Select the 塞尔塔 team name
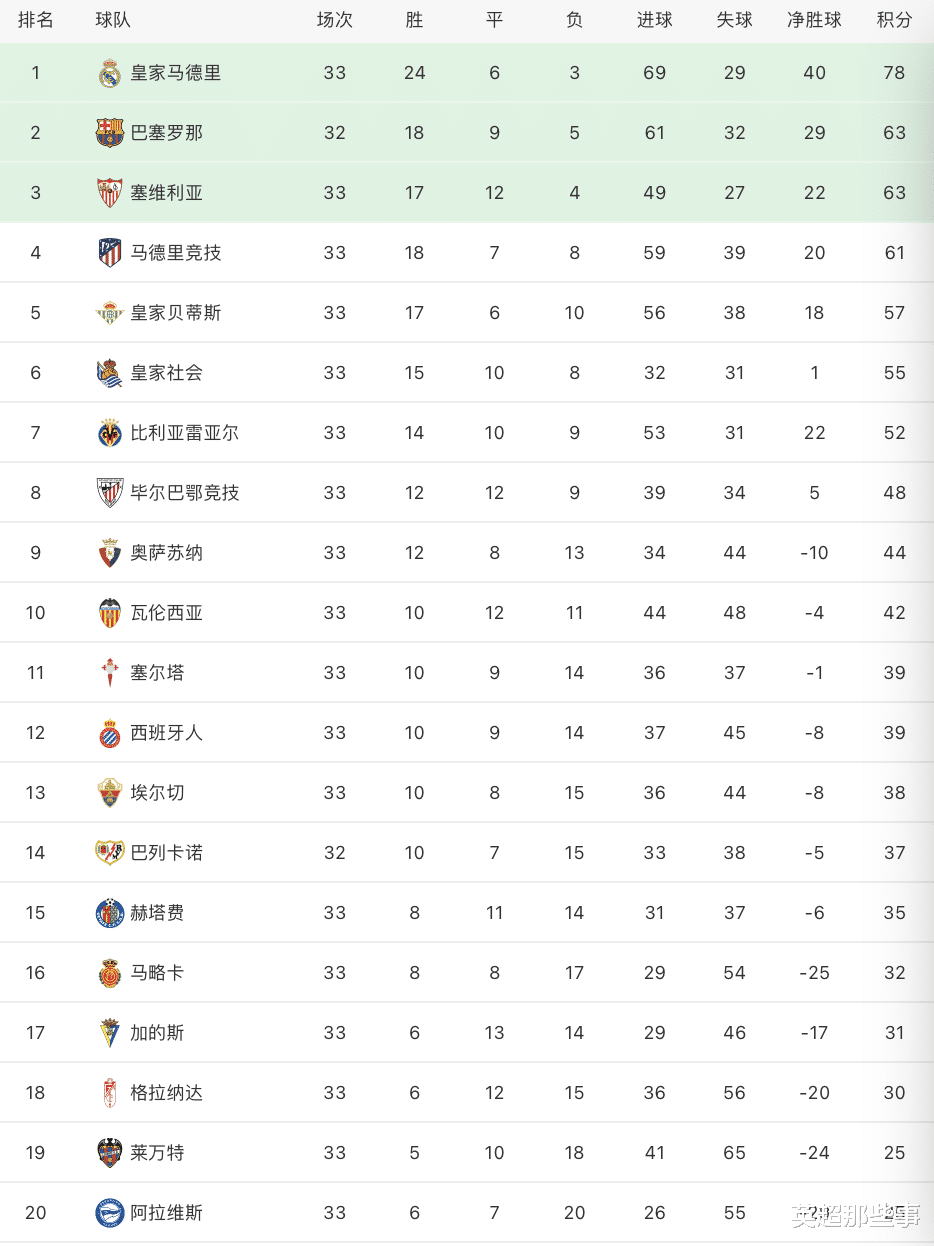 tap(158, 673)
